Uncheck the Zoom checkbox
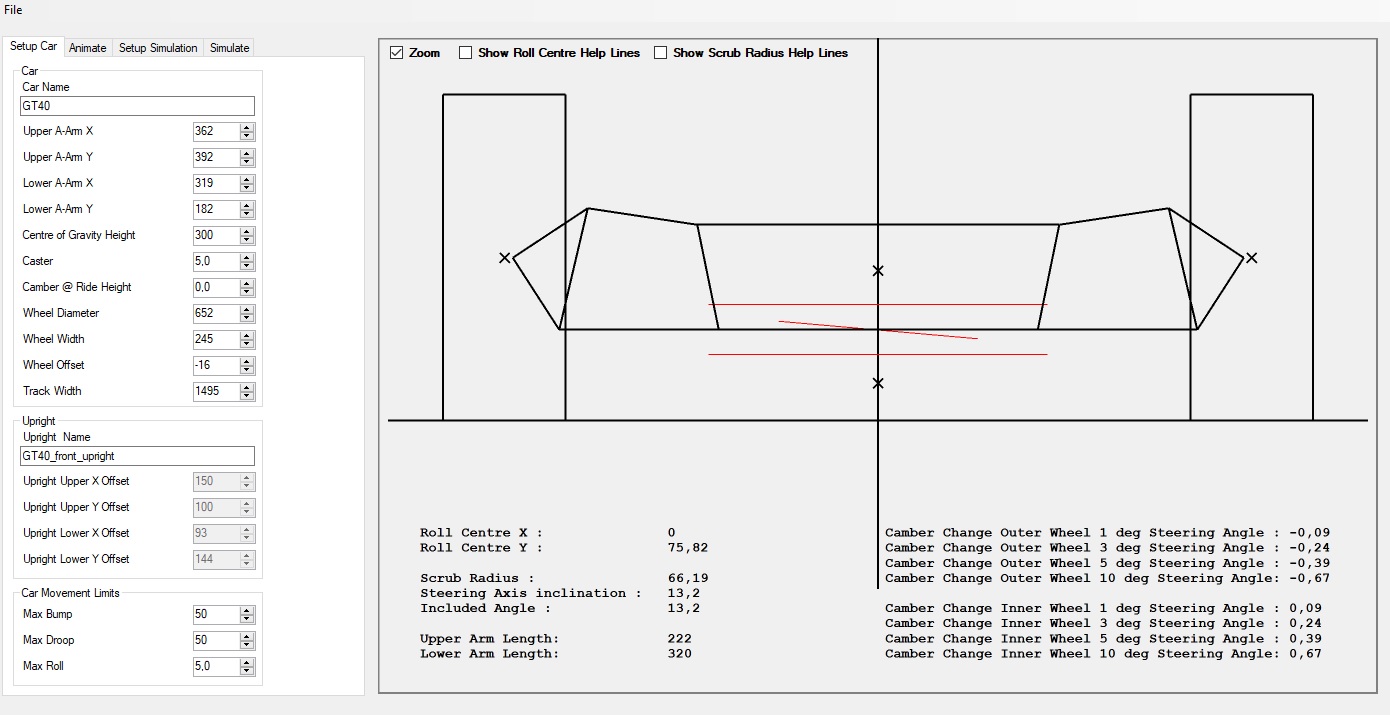The width and height of the screenshot is (1390, 715). (397, 53)
